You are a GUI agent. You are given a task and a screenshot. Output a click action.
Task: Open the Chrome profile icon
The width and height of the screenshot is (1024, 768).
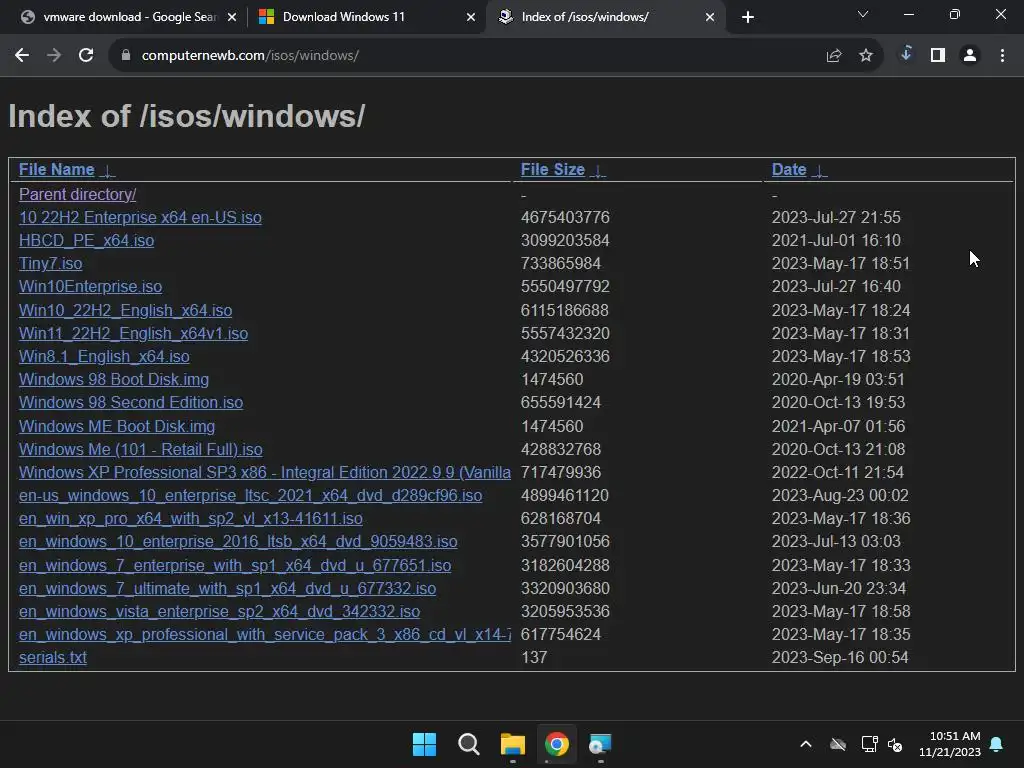(x=970, y=56)
